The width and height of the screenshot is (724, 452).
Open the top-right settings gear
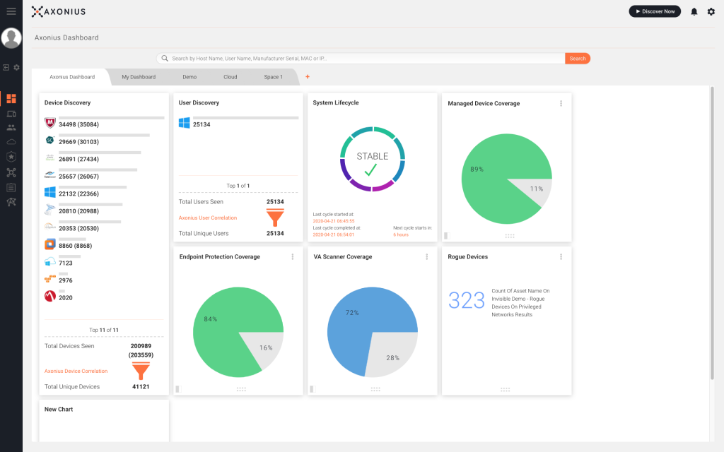[x=711, y=12]
